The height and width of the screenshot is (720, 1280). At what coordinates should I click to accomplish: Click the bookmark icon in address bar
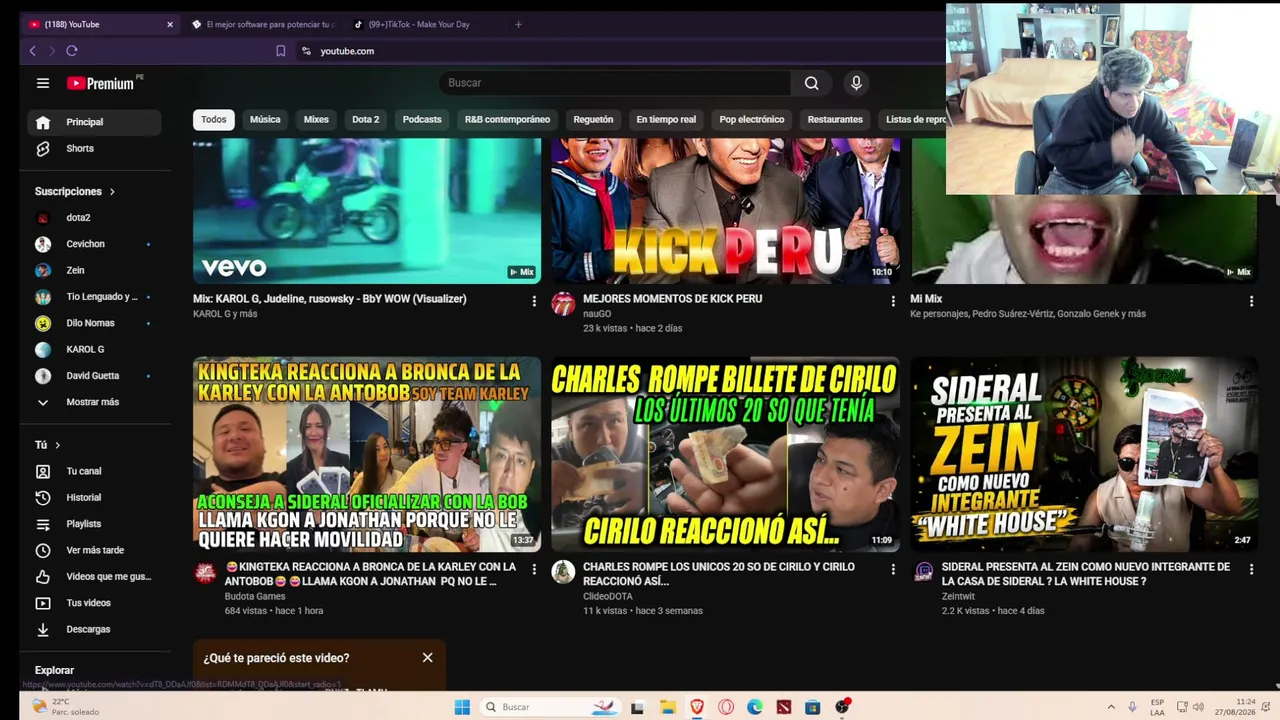click(281, 51)
